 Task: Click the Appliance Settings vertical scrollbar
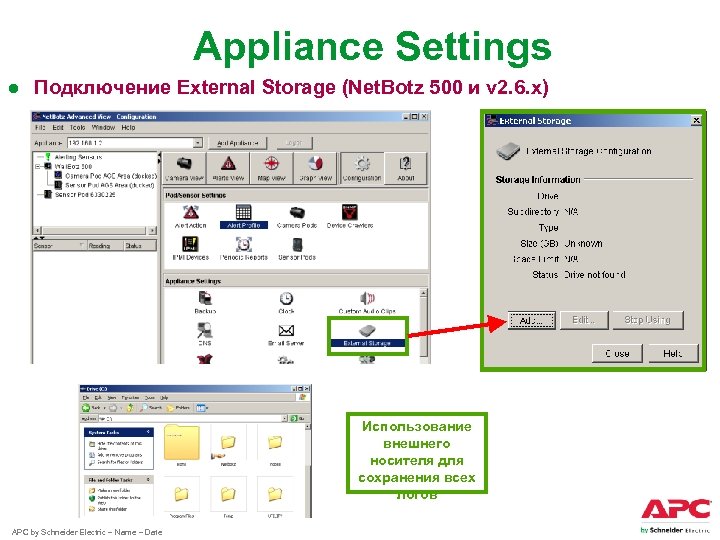click(x=423, y=326)
